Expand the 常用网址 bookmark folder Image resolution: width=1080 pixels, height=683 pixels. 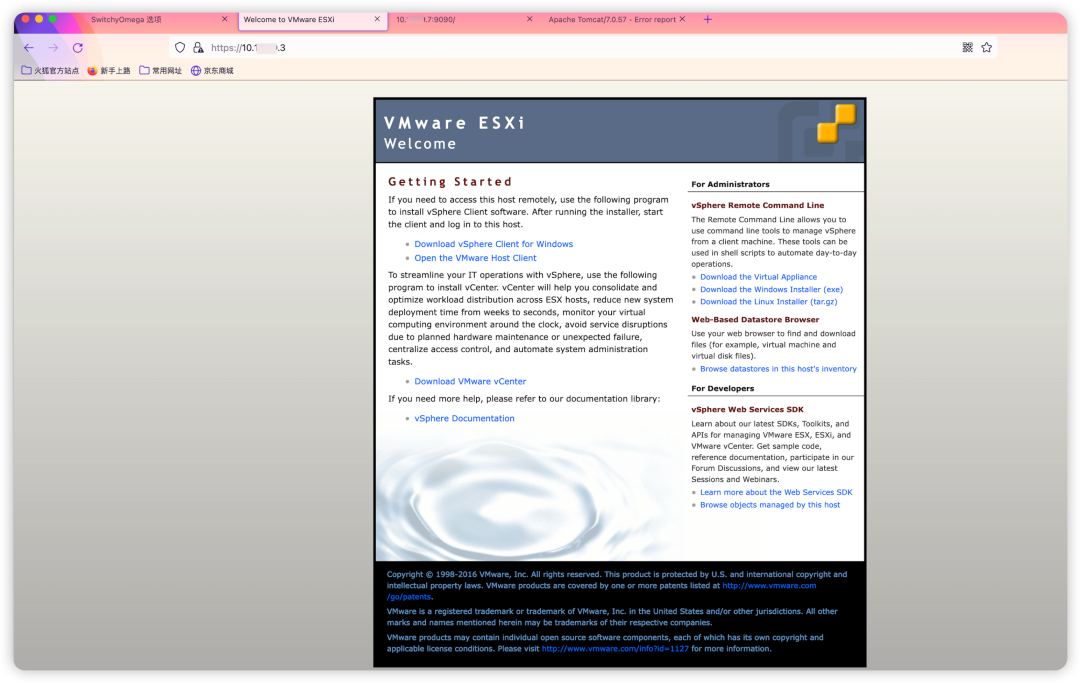pyautogui.click(x=160, y=70)
